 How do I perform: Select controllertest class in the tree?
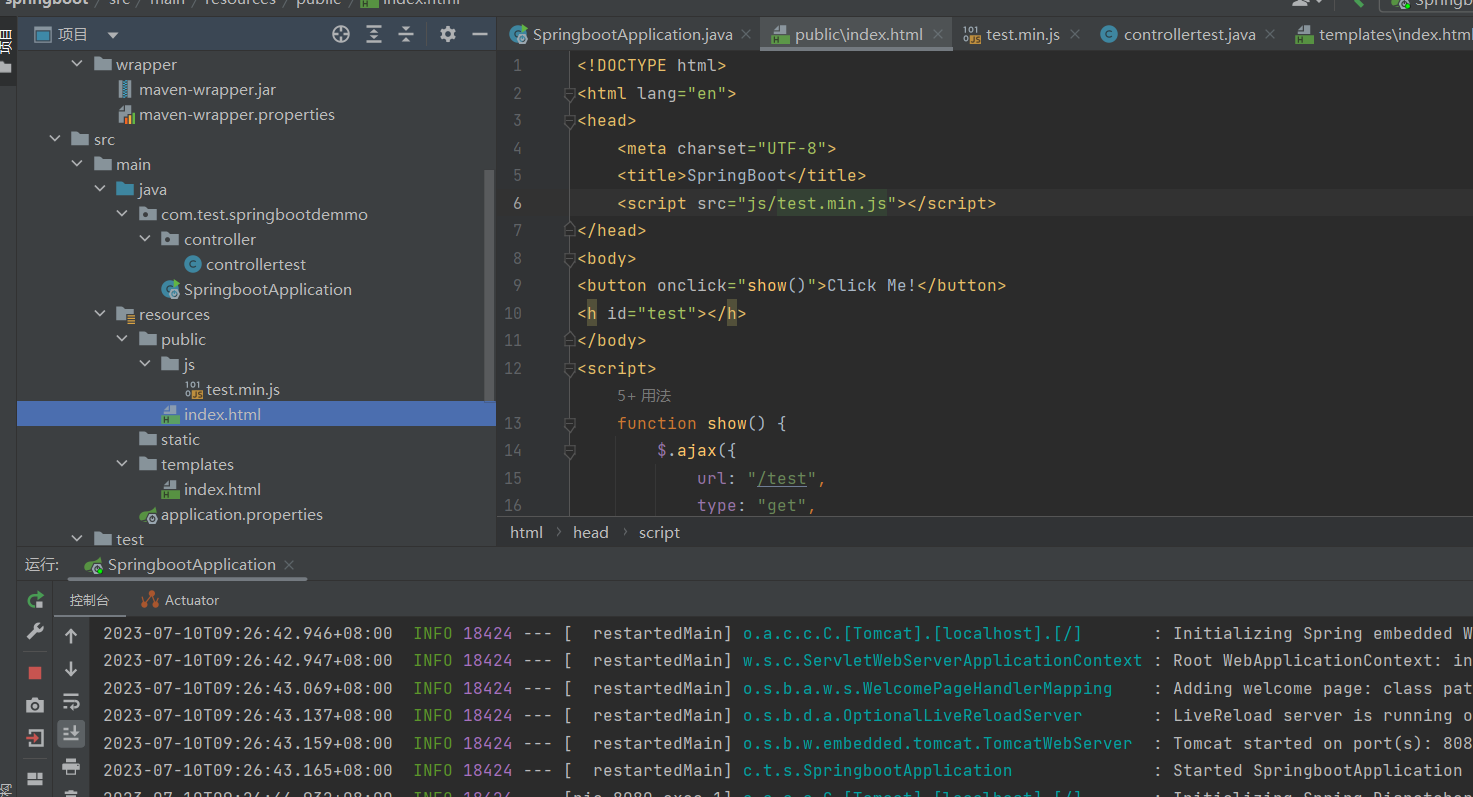tap(256, 264)
